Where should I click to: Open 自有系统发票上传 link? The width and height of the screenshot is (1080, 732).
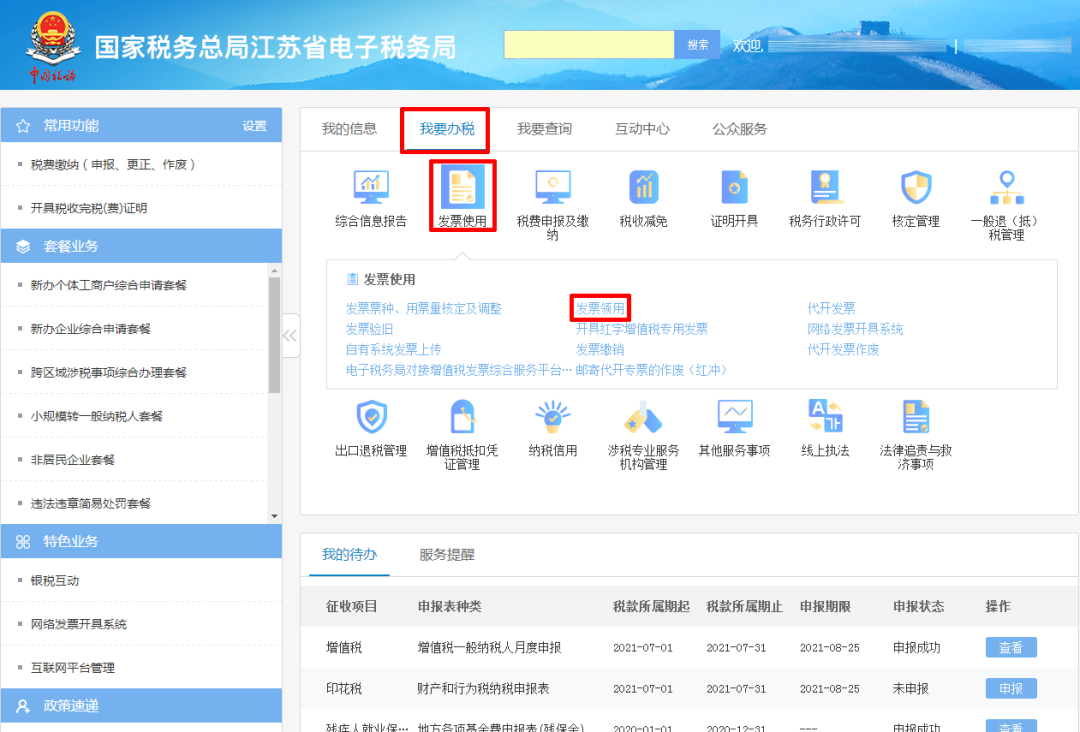pyautogui.click(x=393, y=349)
